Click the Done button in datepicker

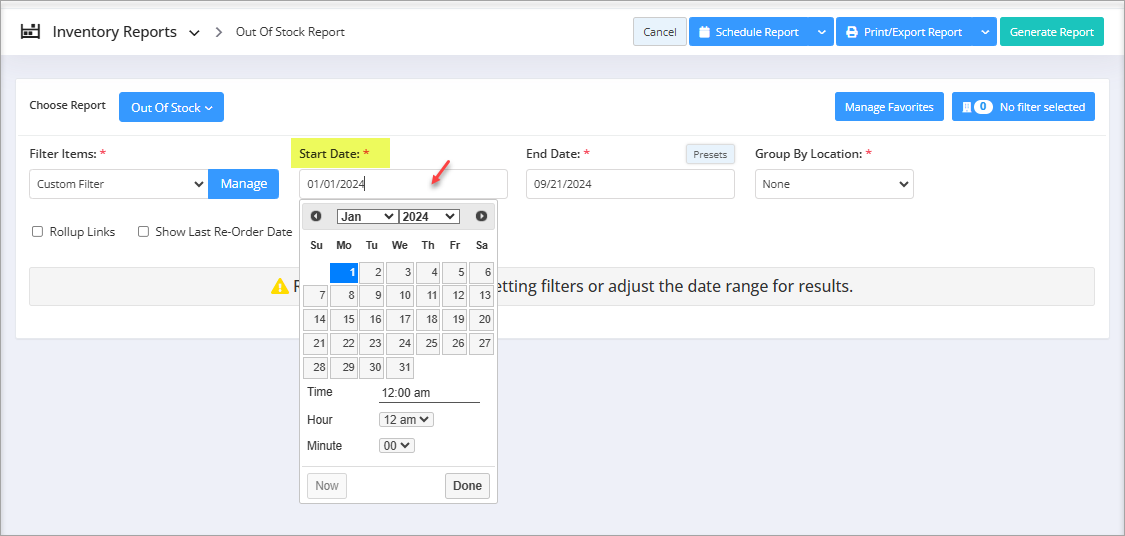tap(467, 486)
